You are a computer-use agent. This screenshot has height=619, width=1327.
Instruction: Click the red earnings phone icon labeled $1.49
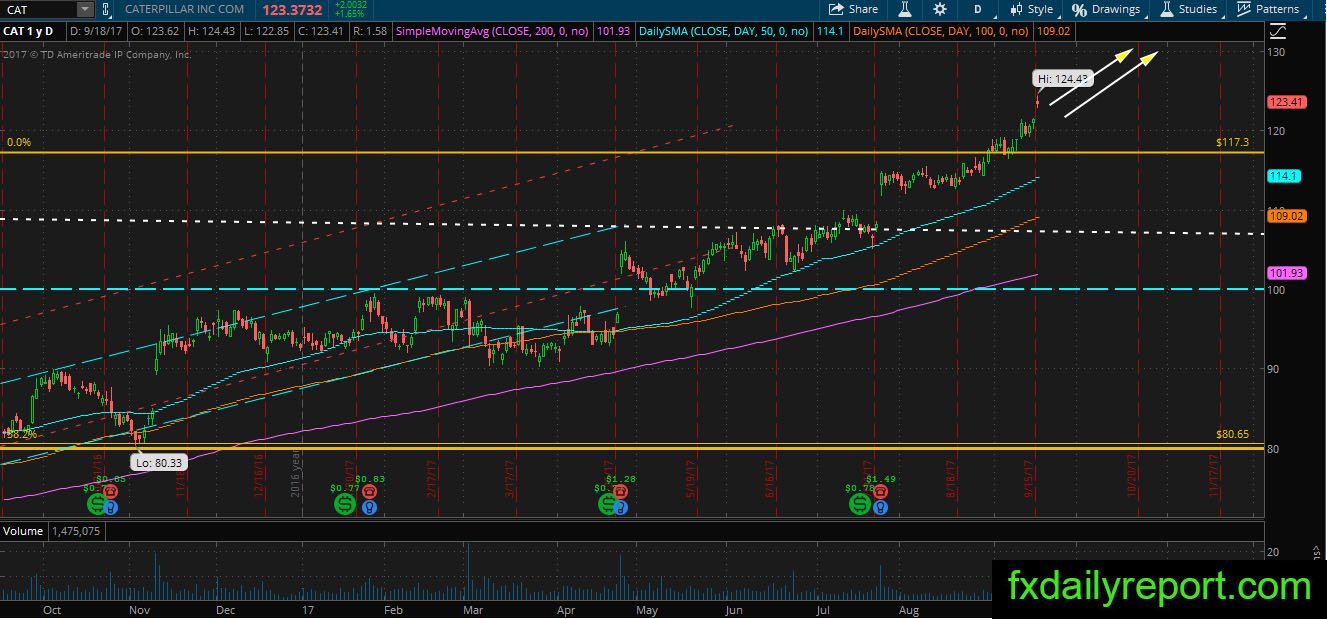pos(879,494)
